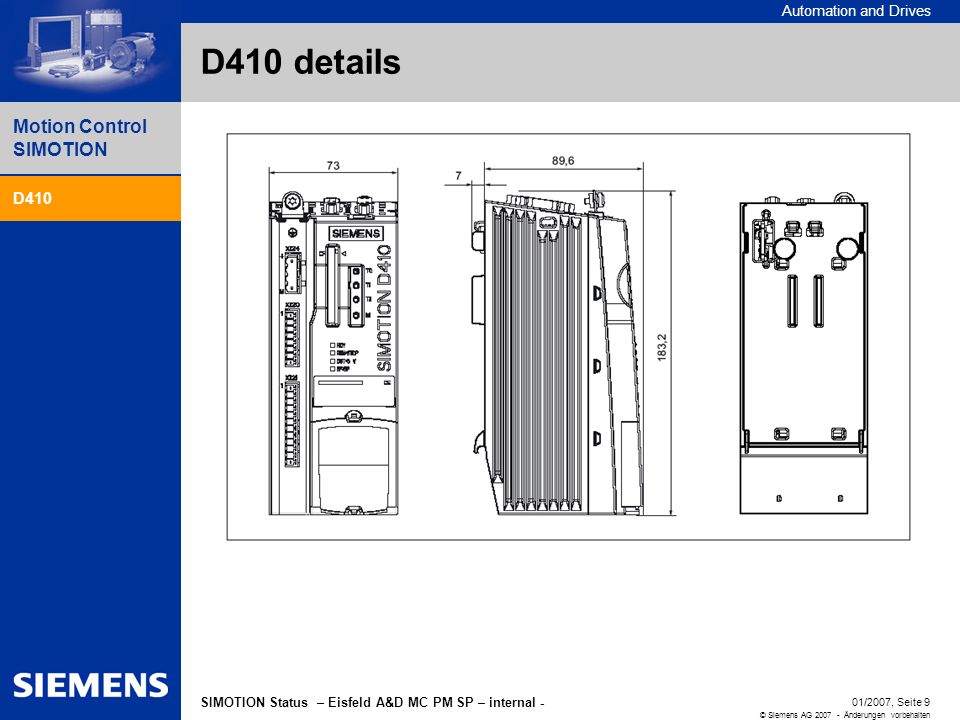Click the 89,6 depth dimension label
The image size is (960, 720).
point(563,160)
